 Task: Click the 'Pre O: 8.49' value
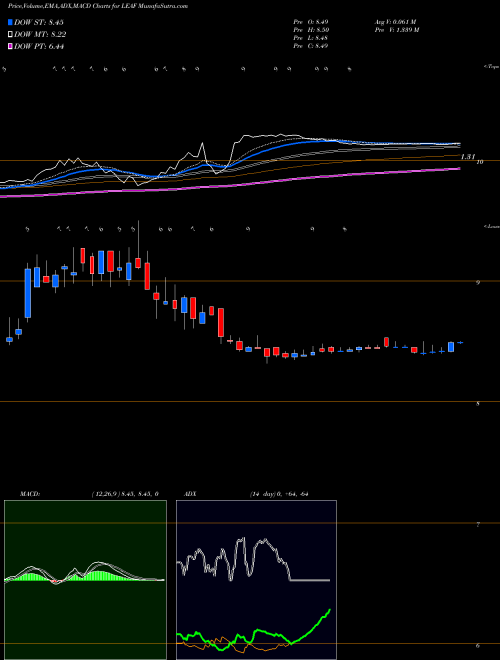pyautogui.click(x=311, y=21)
